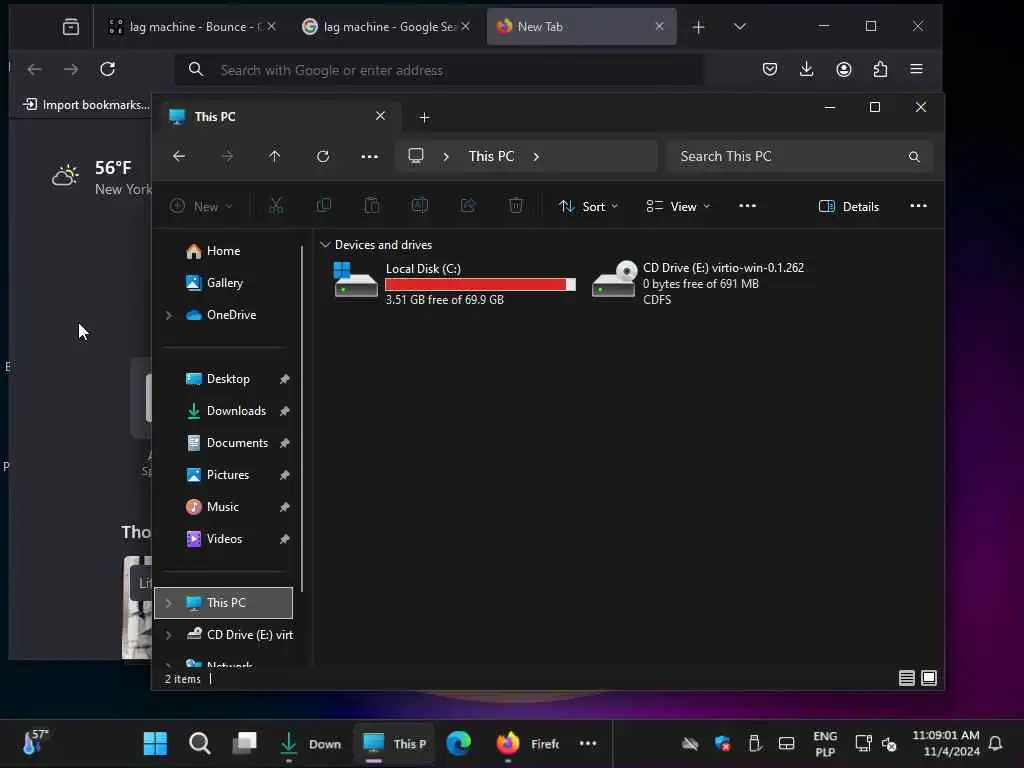Add a new File Explorer tab
The width and height of the screenshot is (1024, 768).
[x=424, y=118]
